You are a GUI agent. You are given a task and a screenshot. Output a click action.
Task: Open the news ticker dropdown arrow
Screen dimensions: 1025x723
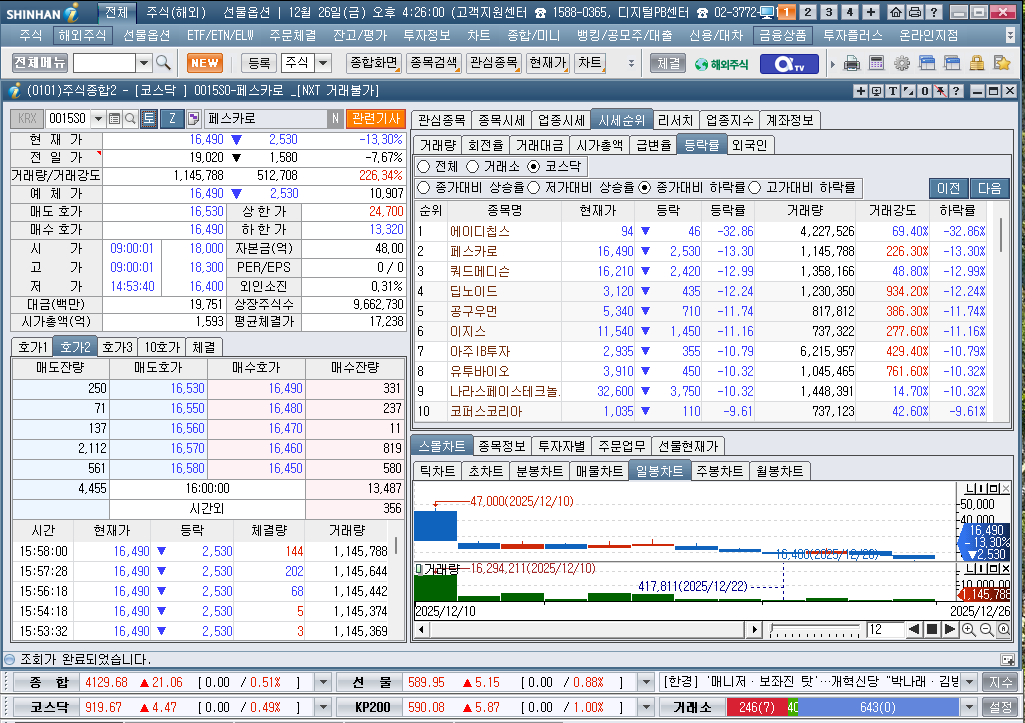pos(969,682)
